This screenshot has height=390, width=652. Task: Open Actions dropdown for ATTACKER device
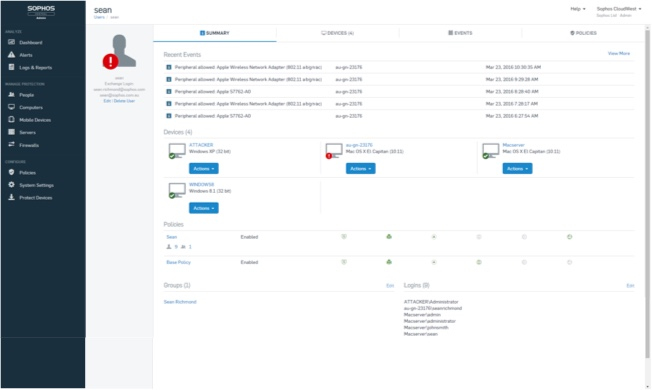coord(204,168)
